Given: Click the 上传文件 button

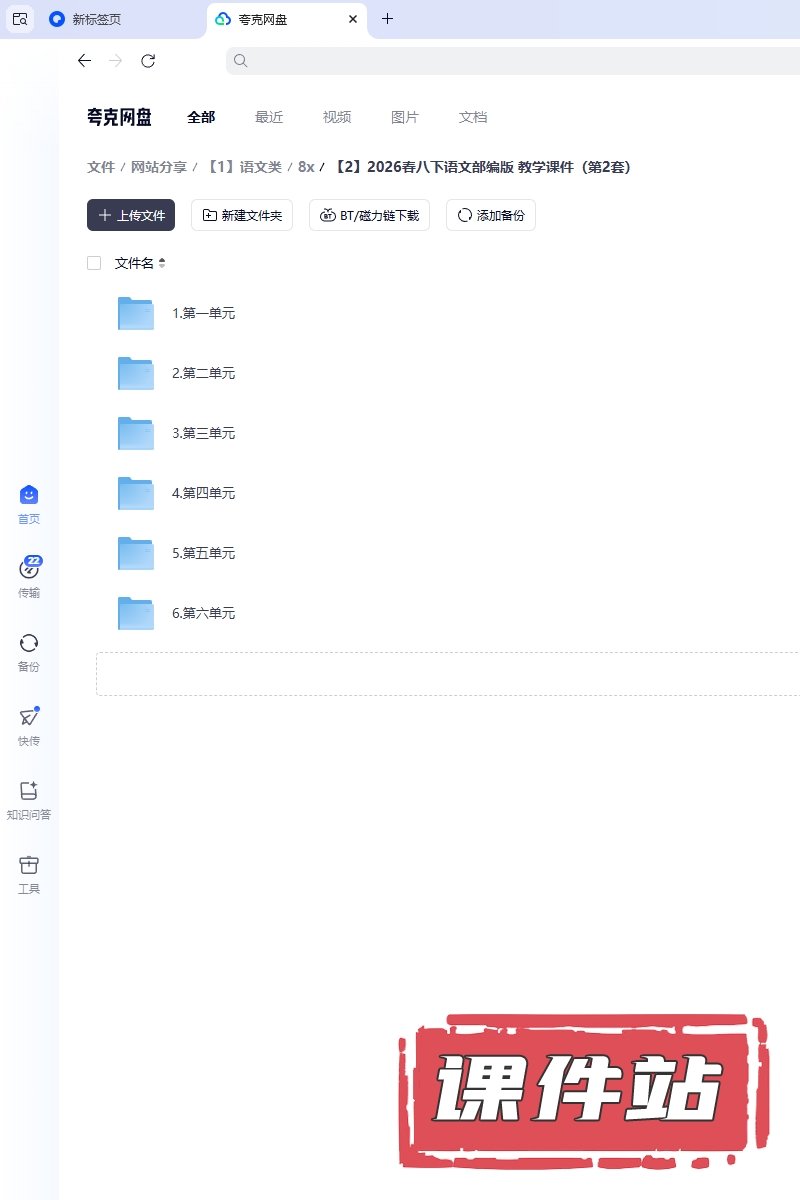Looking at the screenshot, I should coord(131,215).
